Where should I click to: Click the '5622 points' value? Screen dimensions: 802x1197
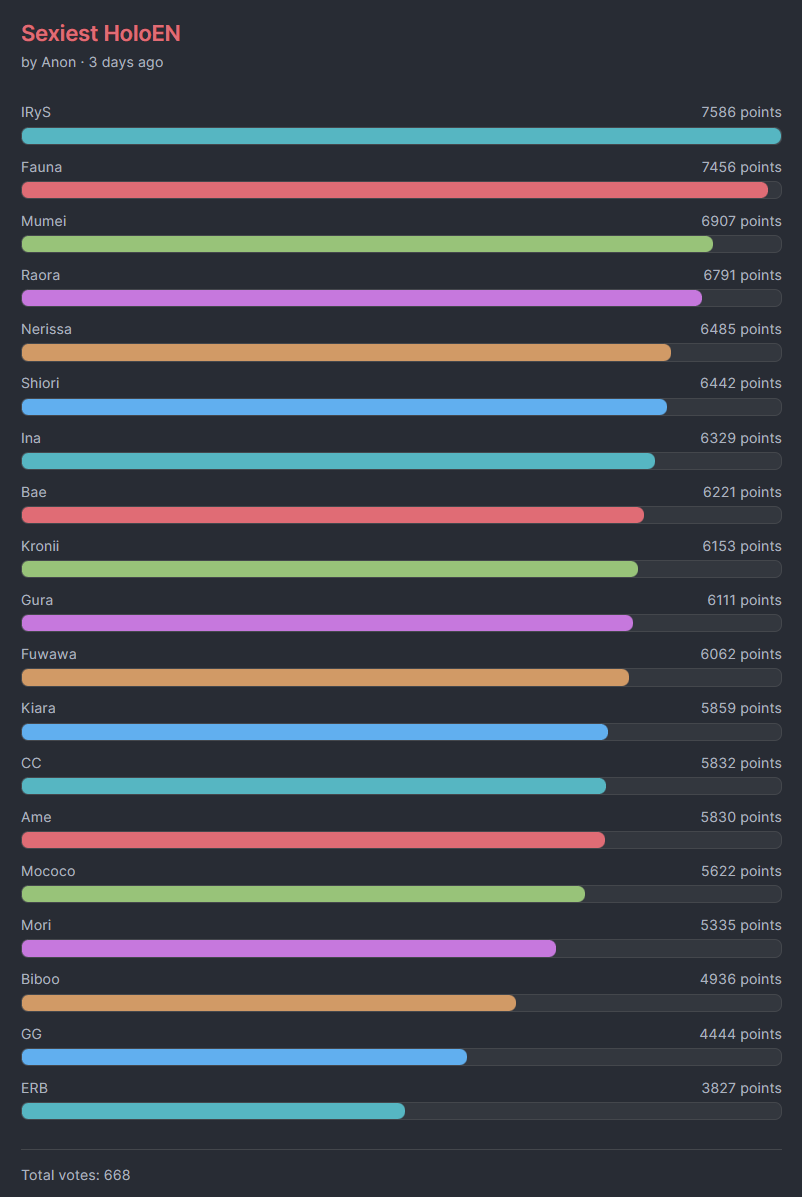click(x=741, y=872)
